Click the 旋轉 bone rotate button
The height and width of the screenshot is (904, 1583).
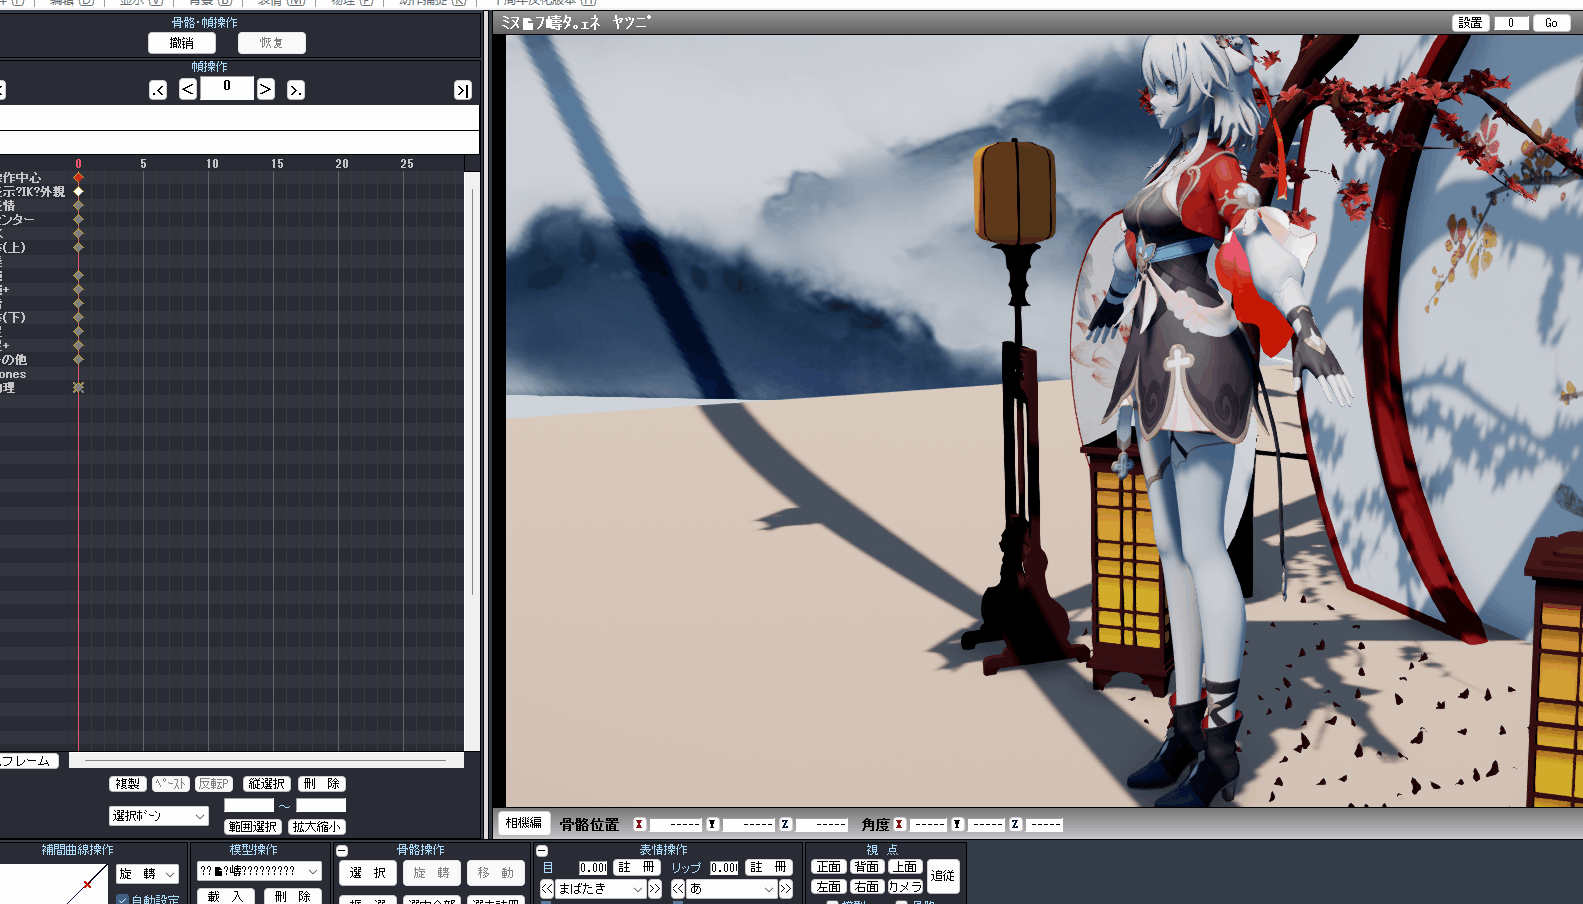click(432, 873)
